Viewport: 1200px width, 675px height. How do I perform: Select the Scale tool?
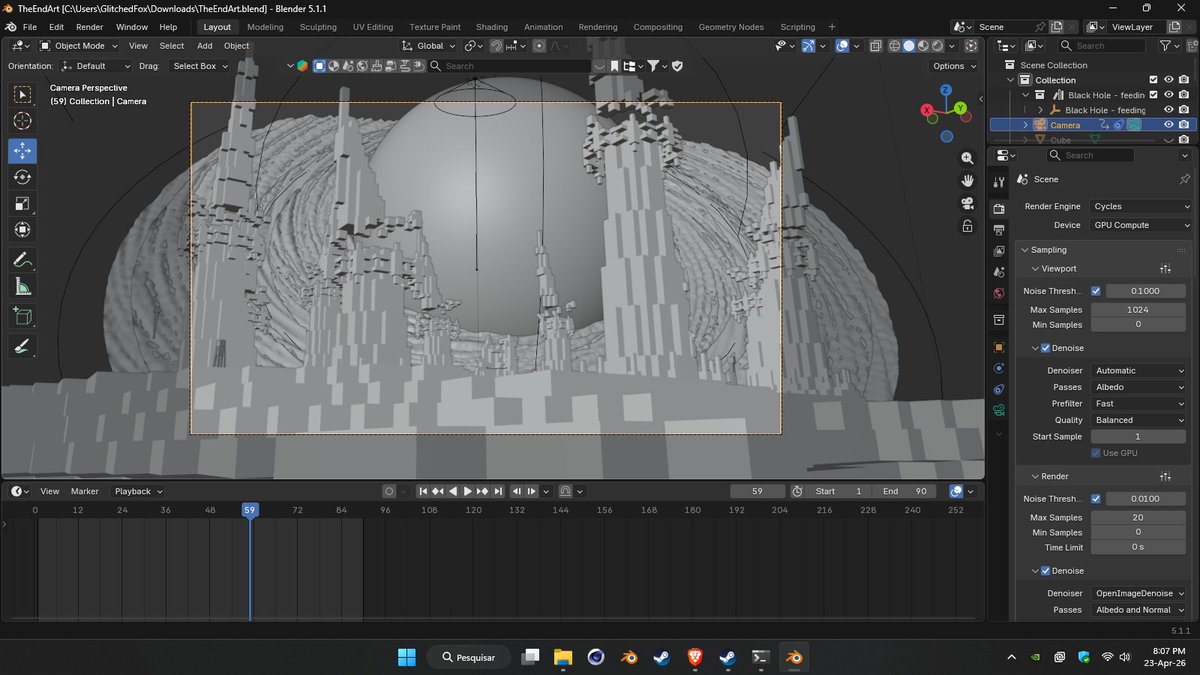point(22,204)
